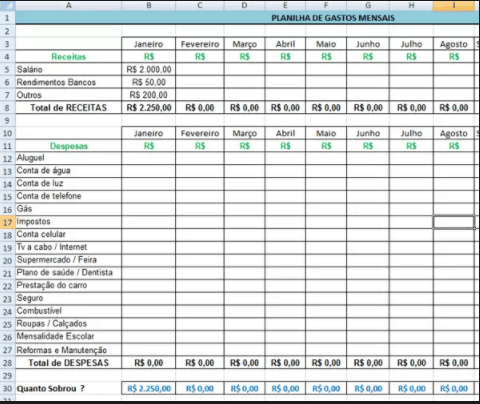
Task: Select column I header
Action: tap(454, 5)
